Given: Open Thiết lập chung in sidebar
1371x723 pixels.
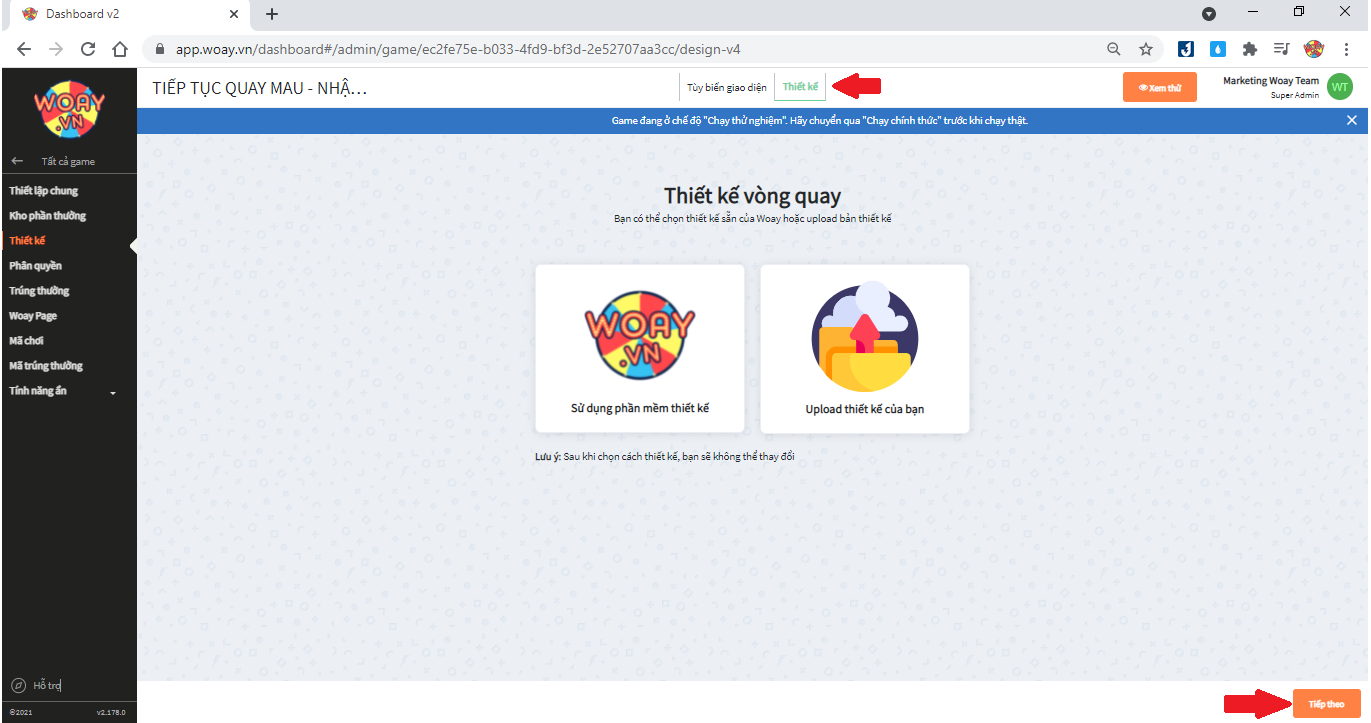Looking at the screenshot, I should [44, 191].
